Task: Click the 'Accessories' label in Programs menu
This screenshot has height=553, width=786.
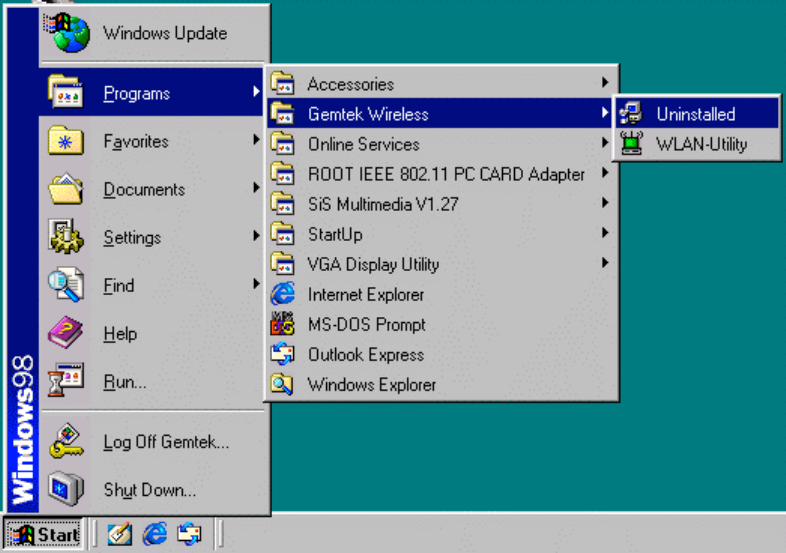Action: [x=351, y=84]
